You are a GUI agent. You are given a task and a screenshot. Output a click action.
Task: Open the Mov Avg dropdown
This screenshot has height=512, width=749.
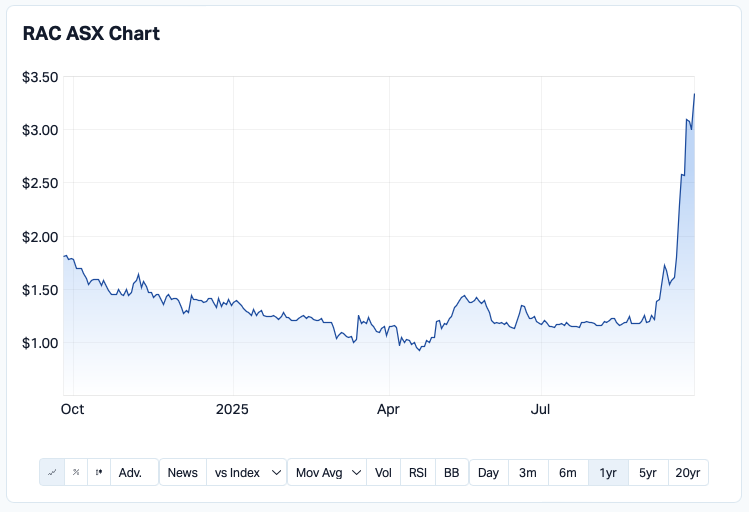(327, 473)
